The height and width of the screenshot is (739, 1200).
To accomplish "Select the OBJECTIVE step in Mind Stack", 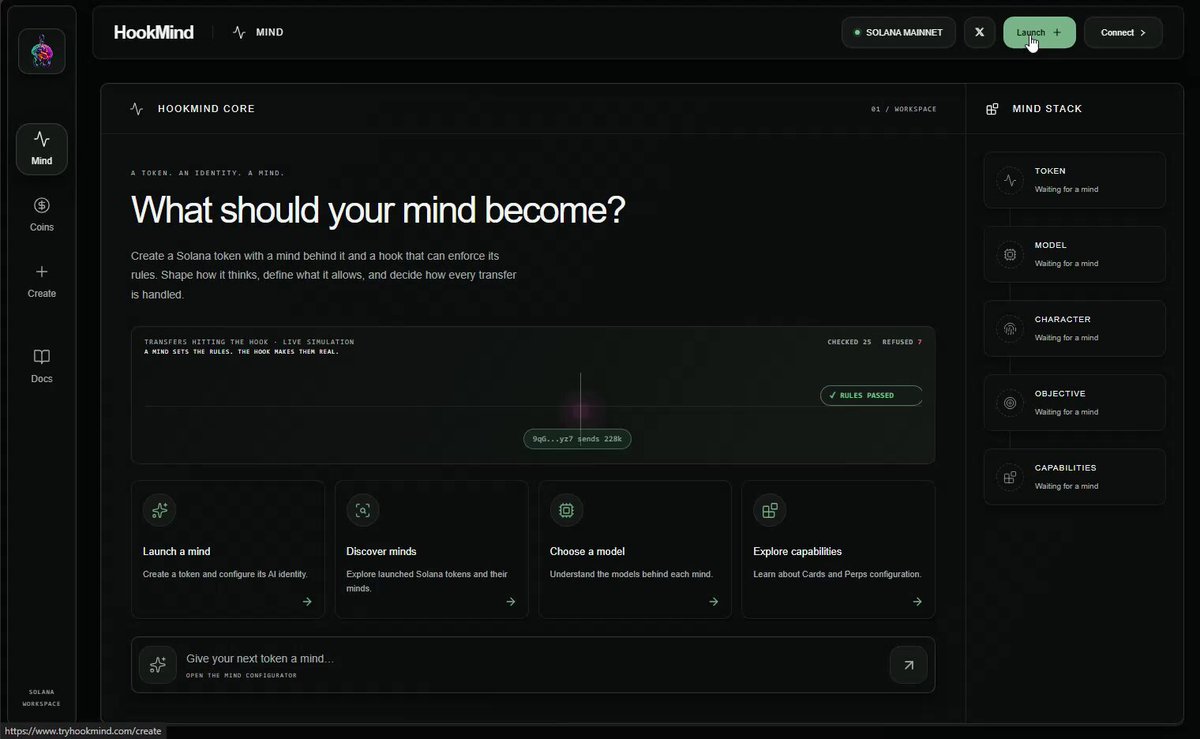I will tap(1075, 402).
